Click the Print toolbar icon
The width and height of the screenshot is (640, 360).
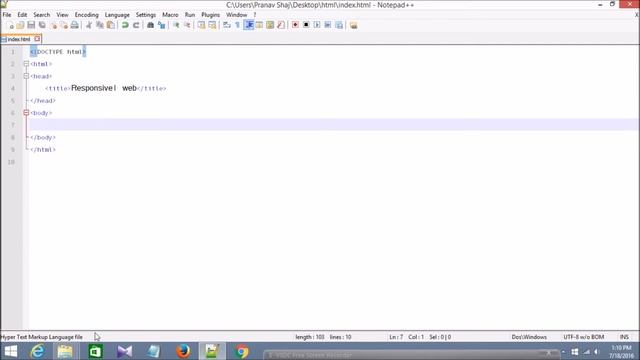[x=74, y=25]
